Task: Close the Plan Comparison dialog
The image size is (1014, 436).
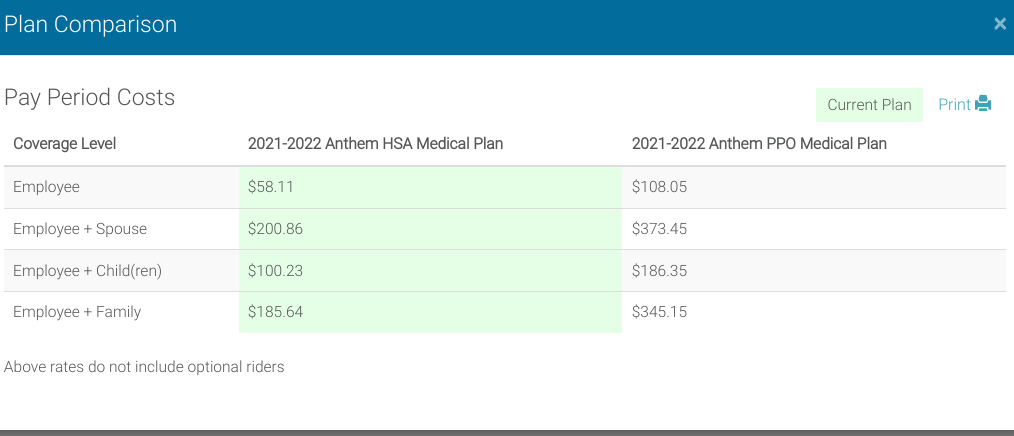Action: tap(999, 24)
